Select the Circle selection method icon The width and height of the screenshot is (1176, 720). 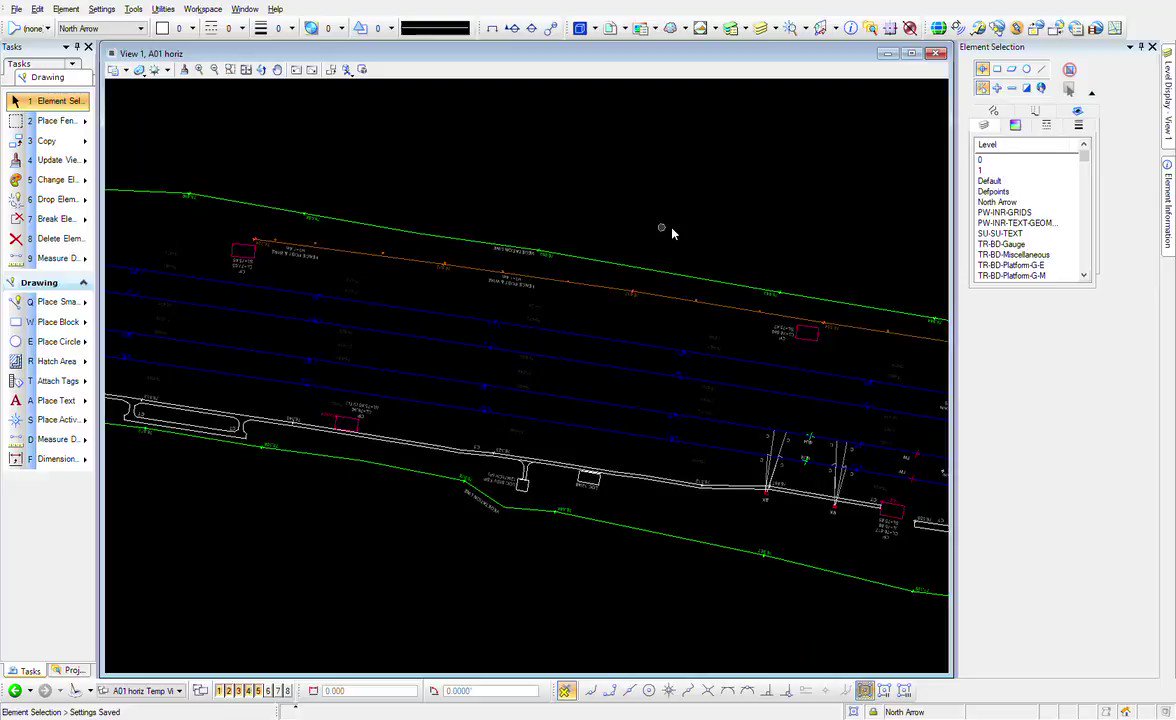1027,69
